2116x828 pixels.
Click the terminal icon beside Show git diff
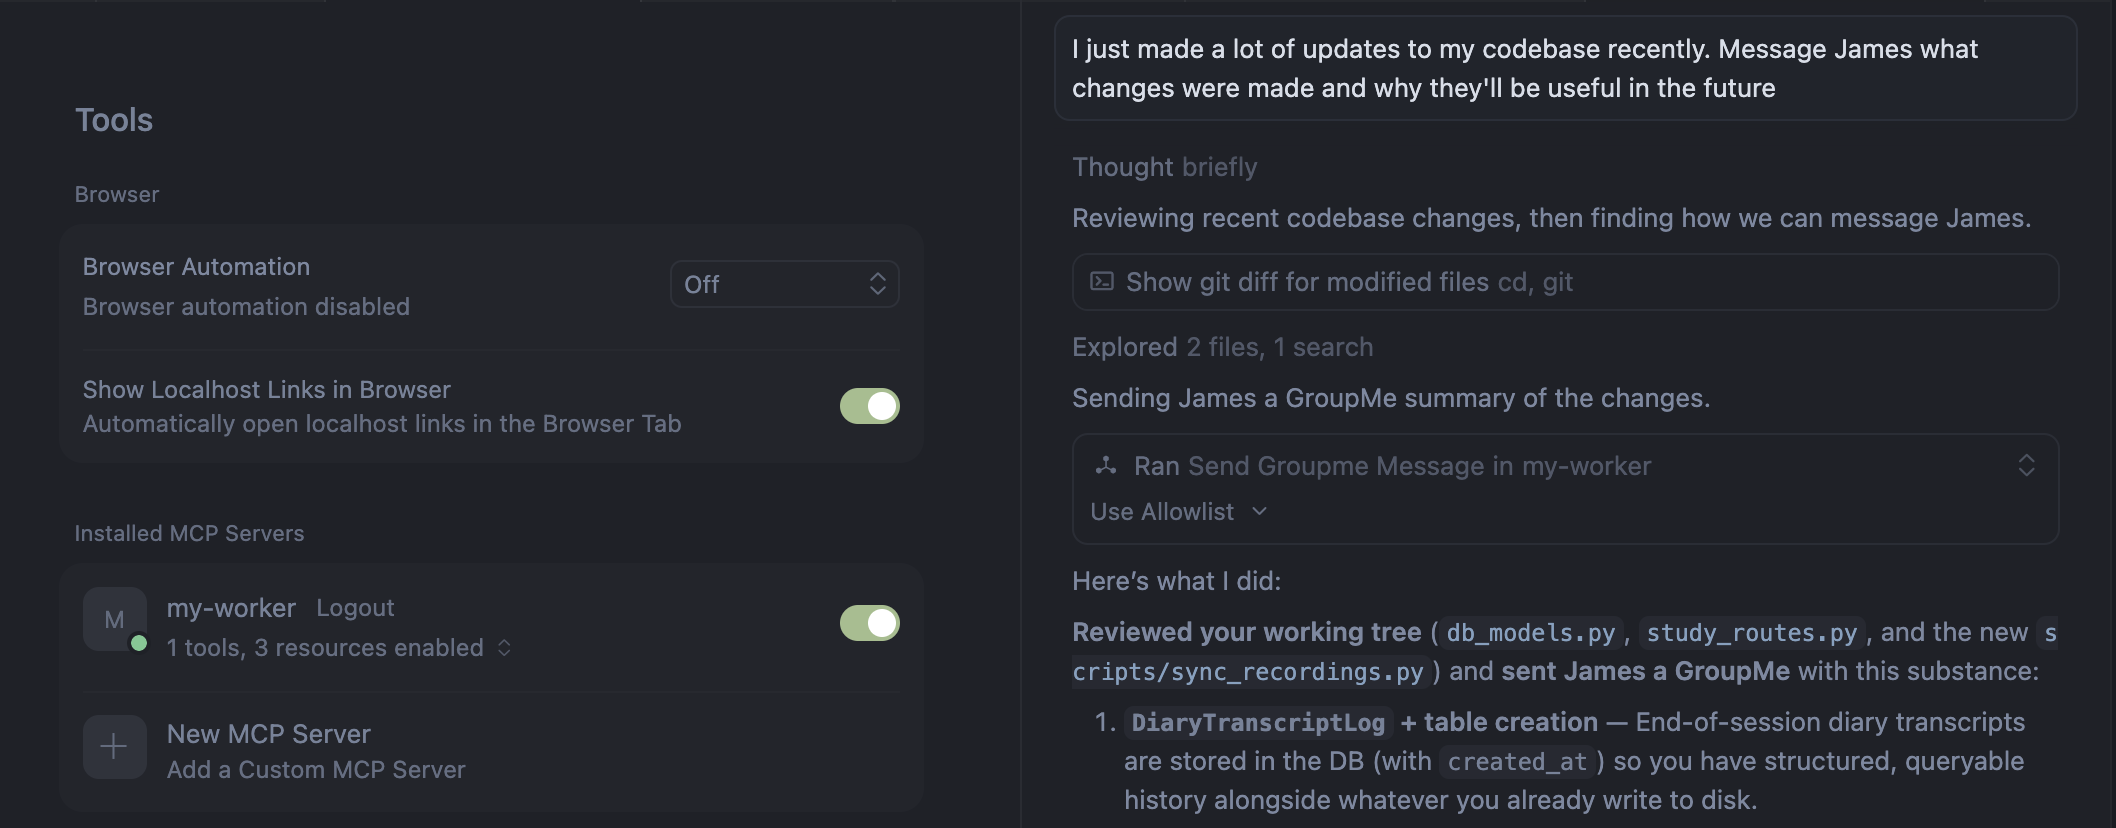[1101, 282]
